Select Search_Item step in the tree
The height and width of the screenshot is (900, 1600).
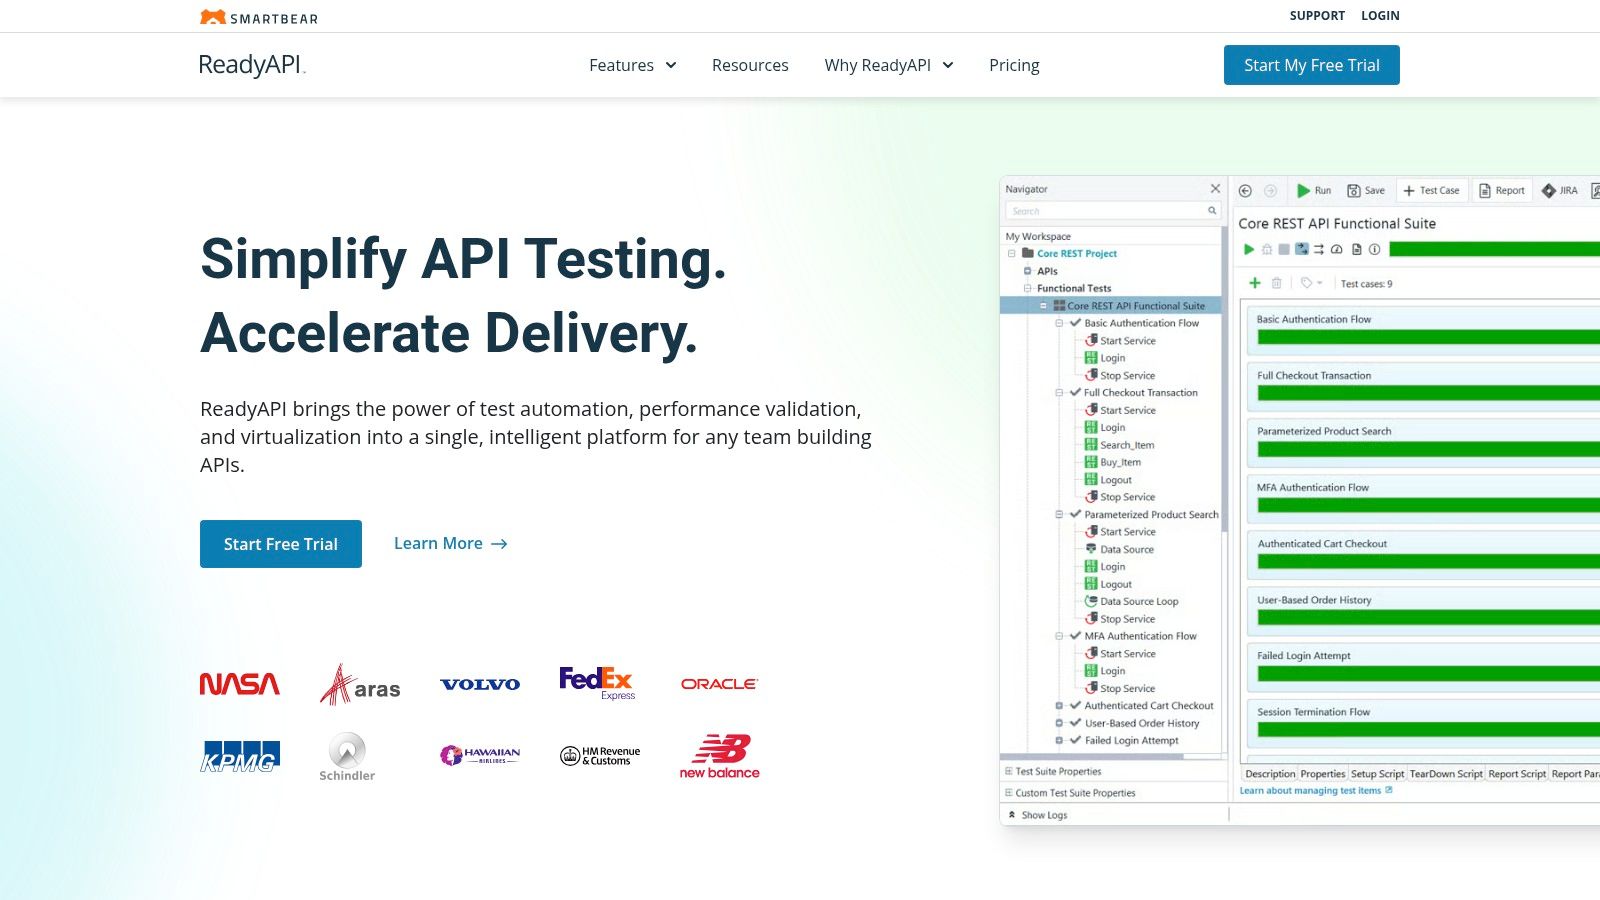point(1119,445)
